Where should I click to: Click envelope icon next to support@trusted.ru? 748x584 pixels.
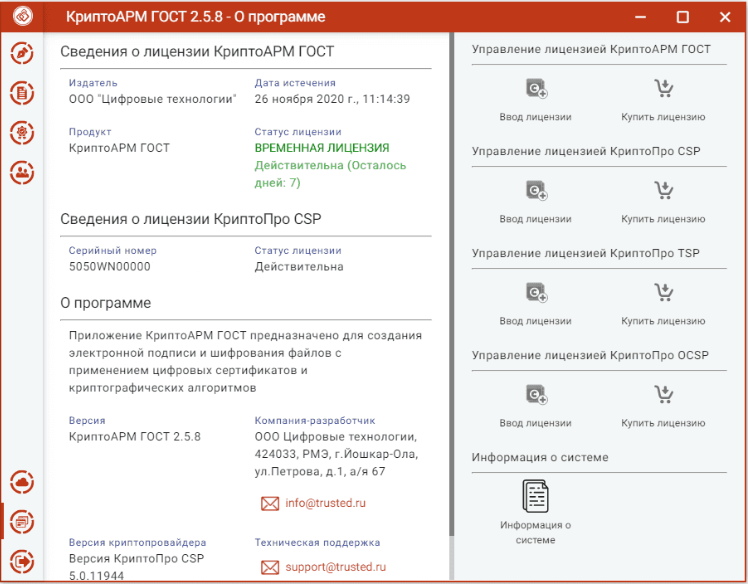click(270, 568)
